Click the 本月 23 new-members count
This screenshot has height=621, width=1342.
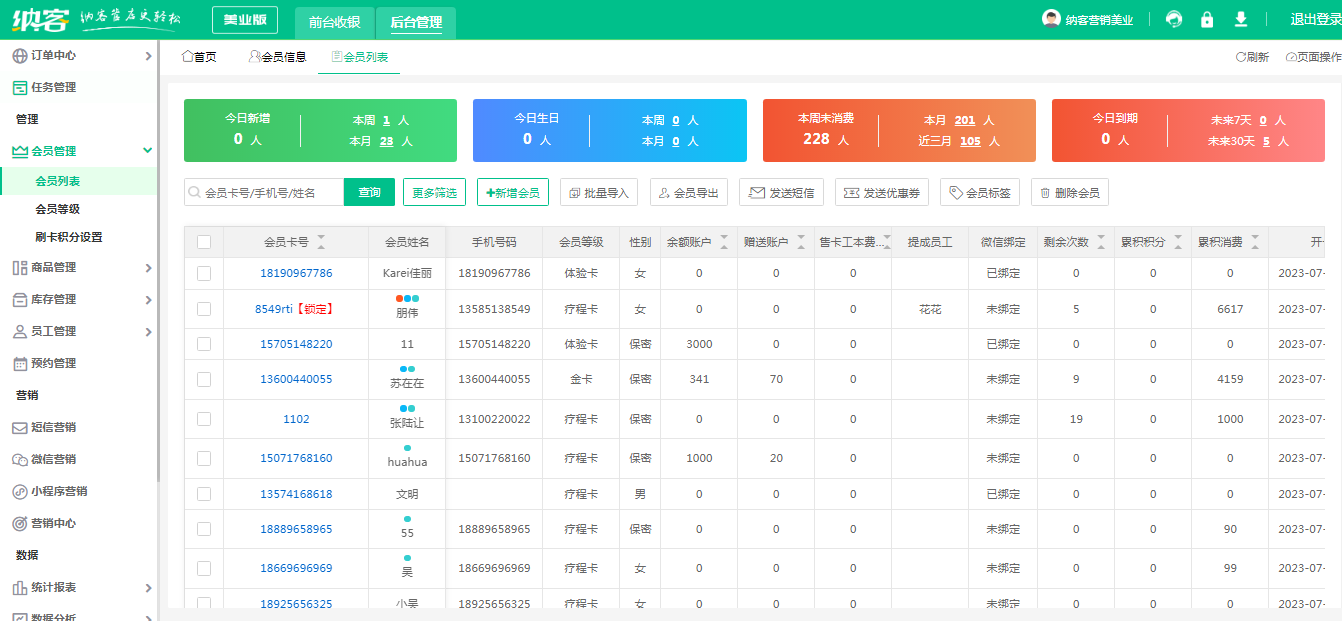387,141
